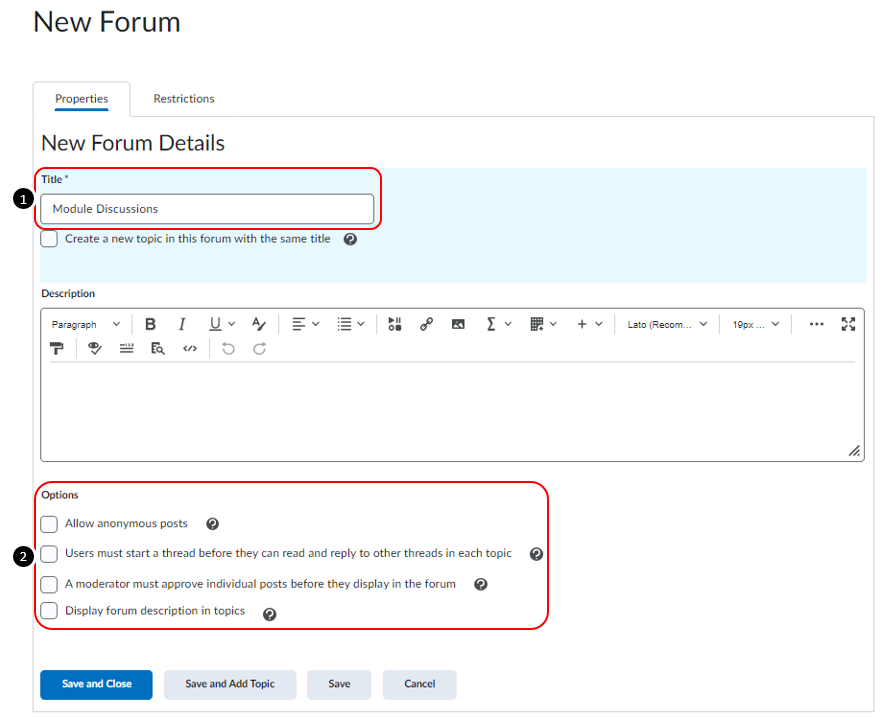Apply italic formatting
The height and width of the screenshot is (717, 882).
click(x=182, y=323)
